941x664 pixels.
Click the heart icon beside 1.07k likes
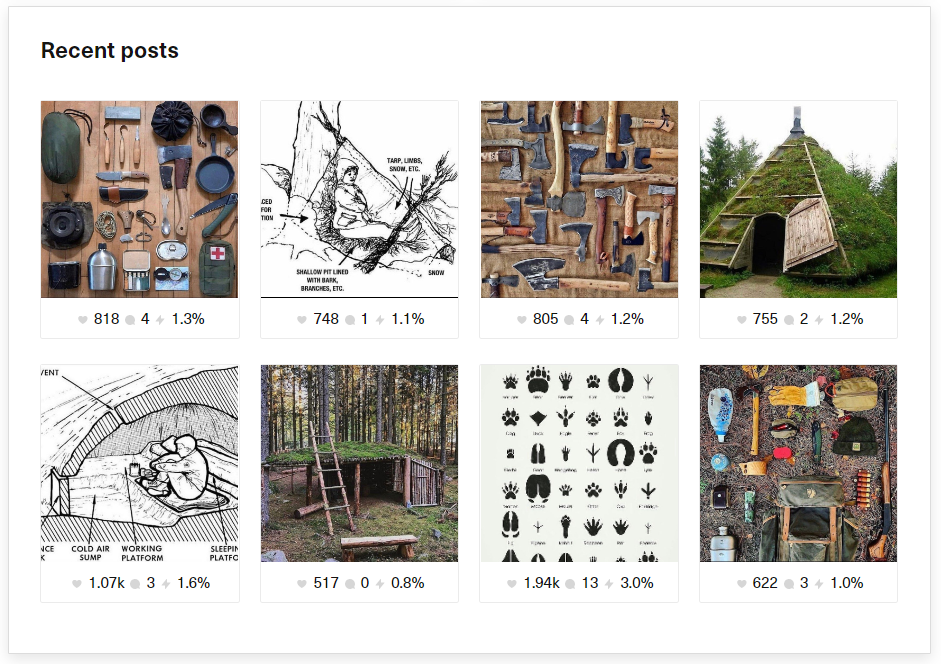click(x=77, y=584)
